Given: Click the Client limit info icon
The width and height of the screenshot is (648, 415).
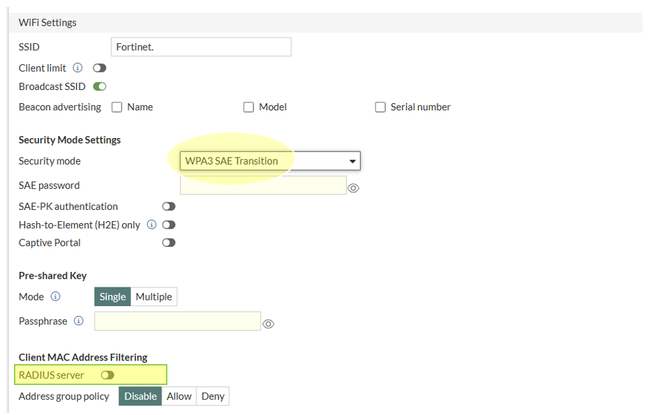Looking at the screenshot, I should tap(78, 67).
